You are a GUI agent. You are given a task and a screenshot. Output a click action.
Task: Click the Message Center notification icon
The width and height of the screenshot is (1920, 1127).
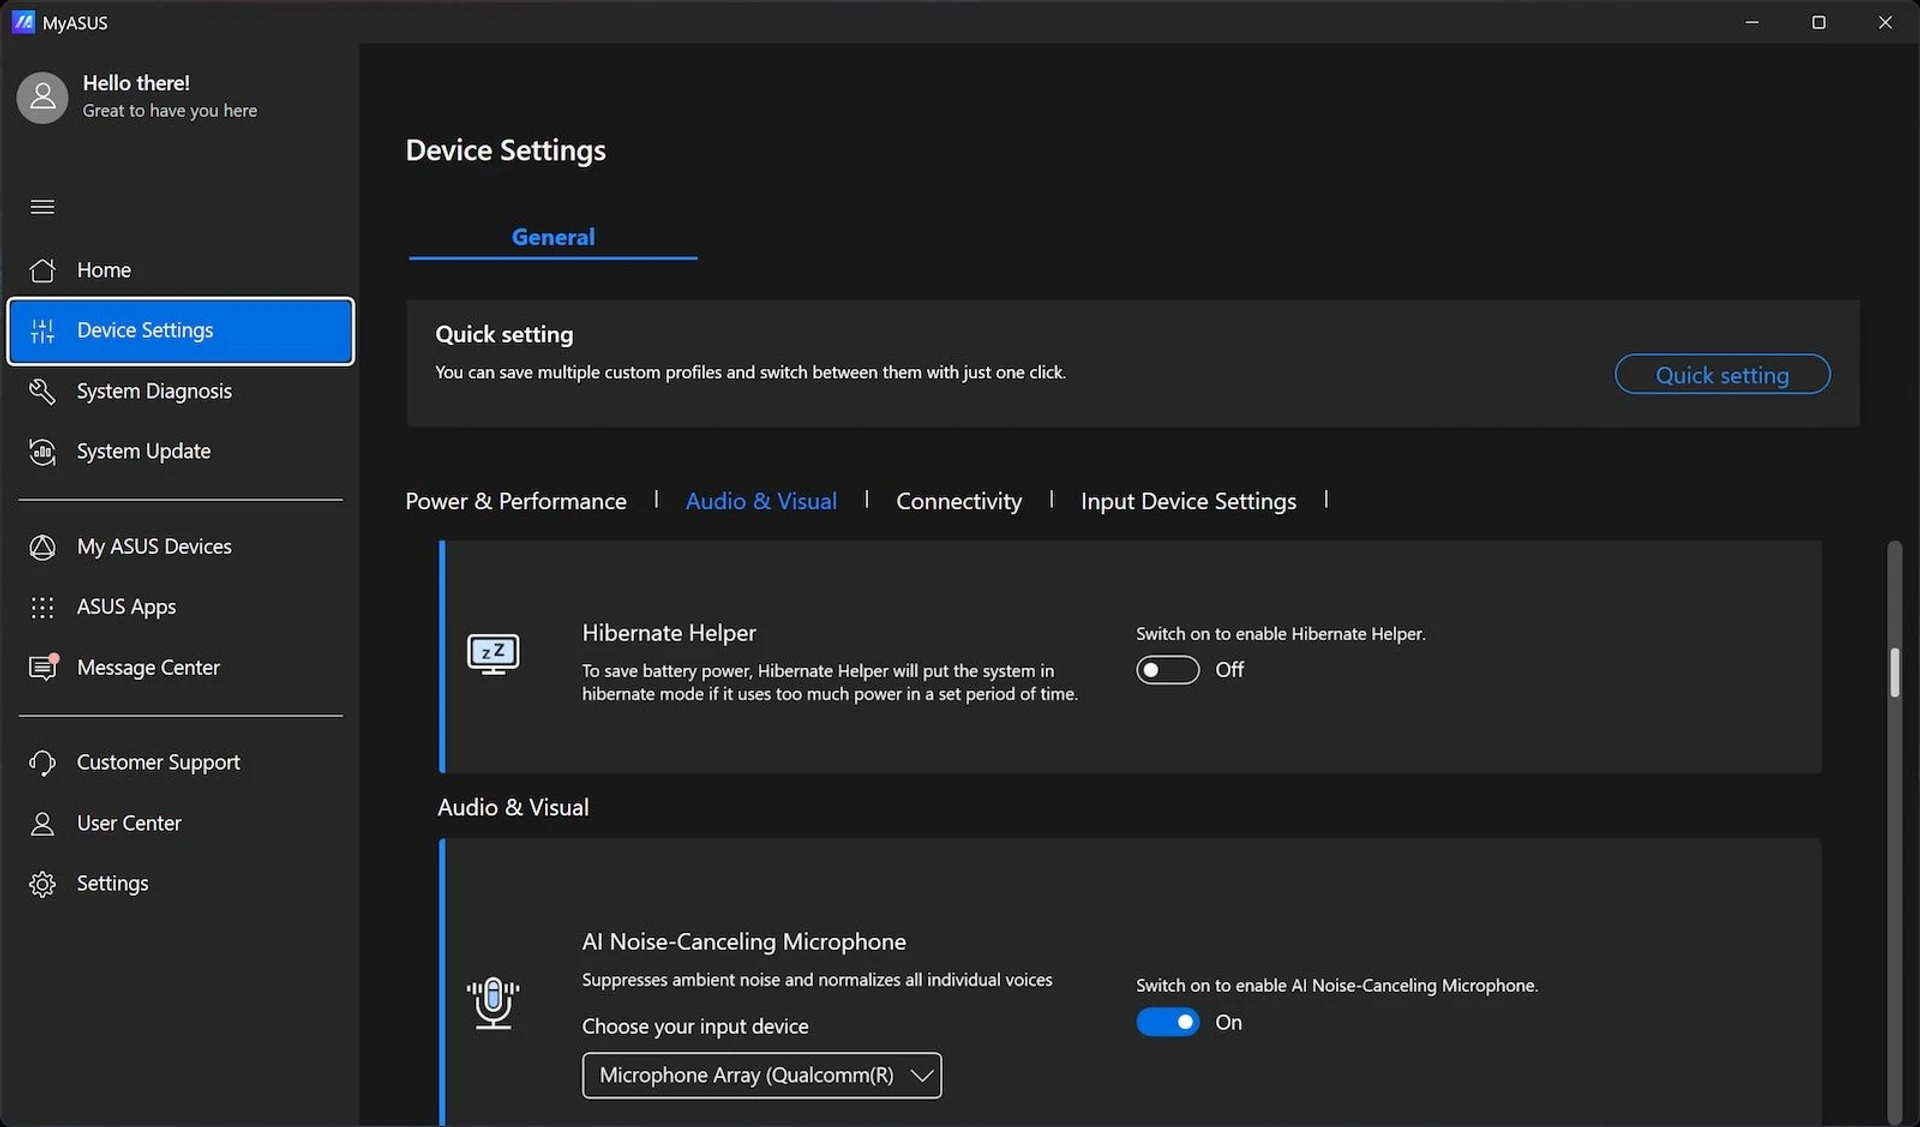tap(43, 667)
